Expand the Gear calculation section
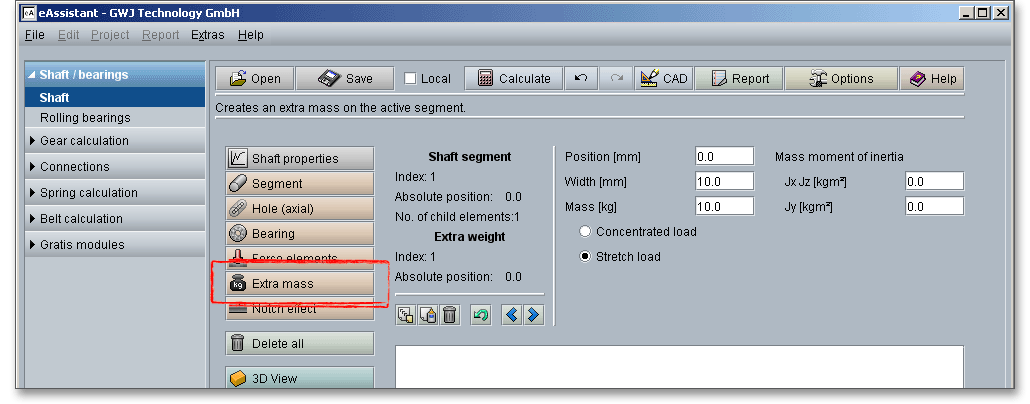The image size is (1030, 404). point(84,141)
